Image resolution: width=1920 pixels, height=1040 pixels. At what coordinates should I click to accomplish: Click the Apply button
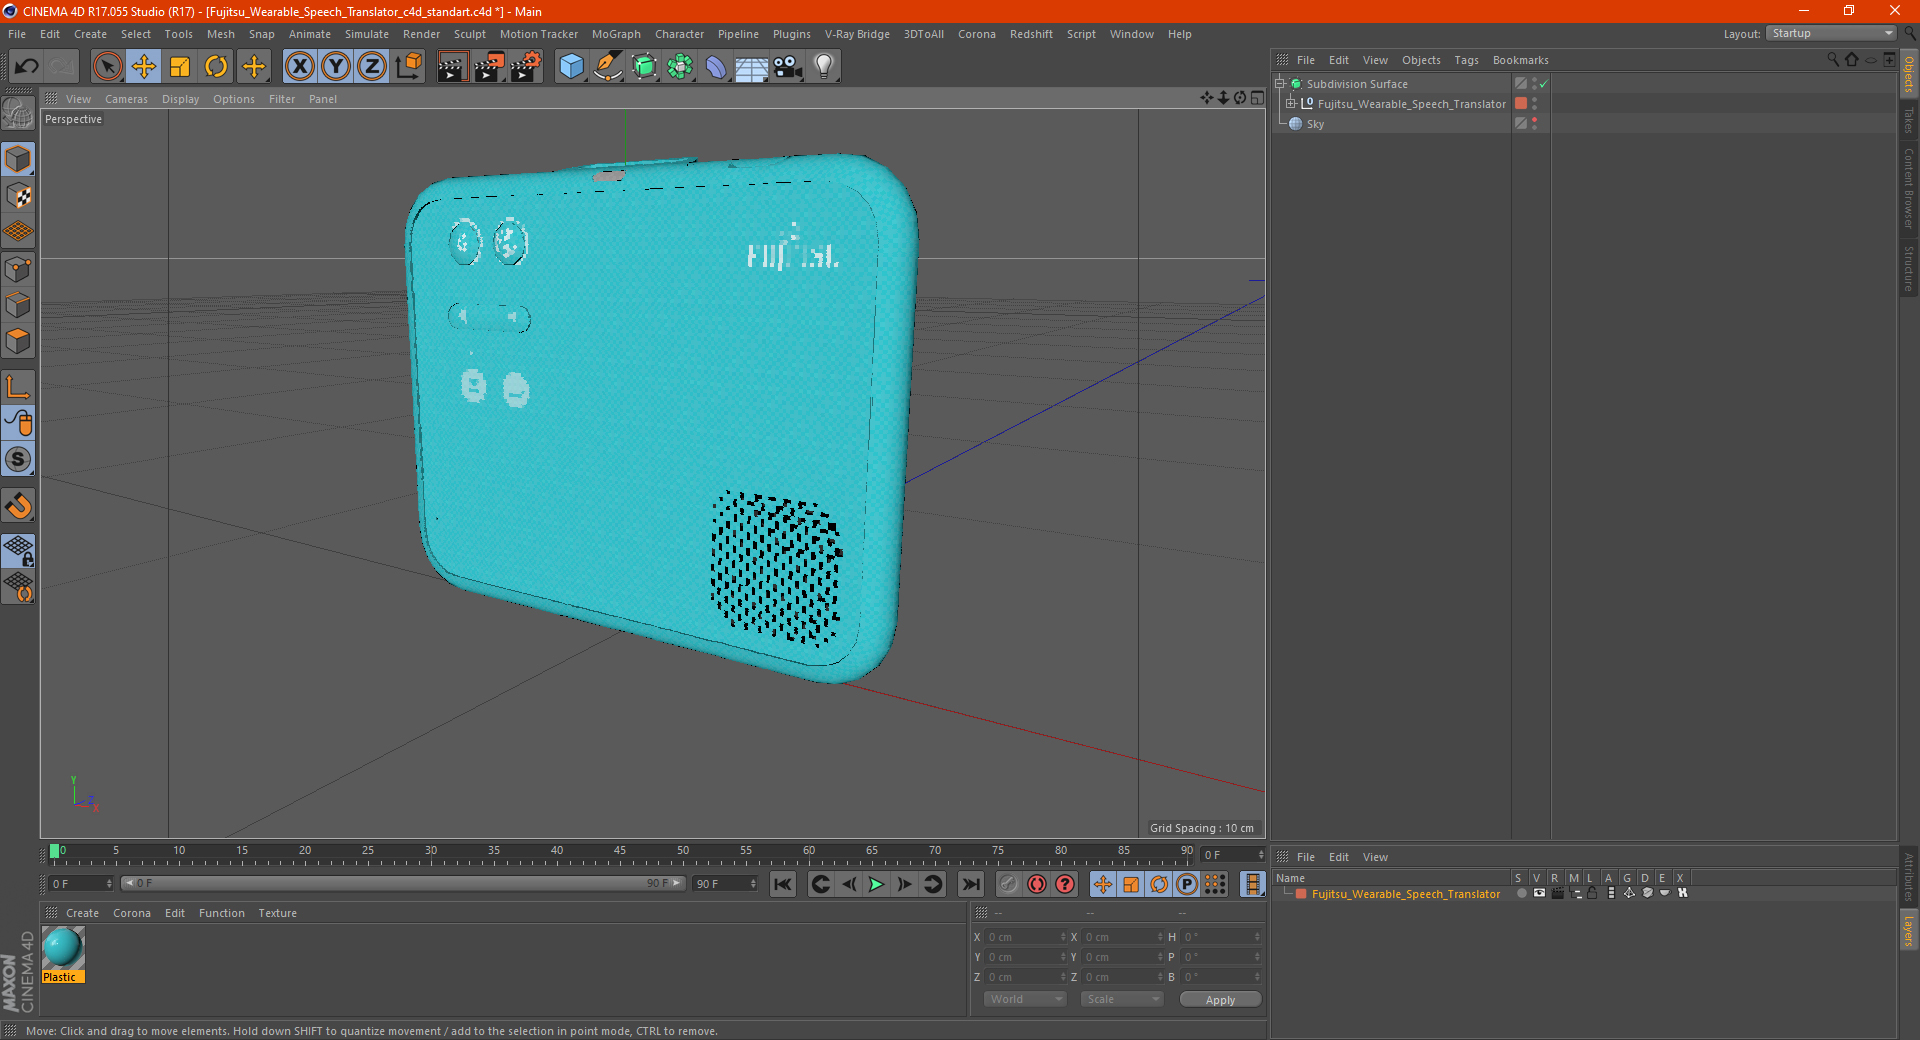(1220, 1000)
